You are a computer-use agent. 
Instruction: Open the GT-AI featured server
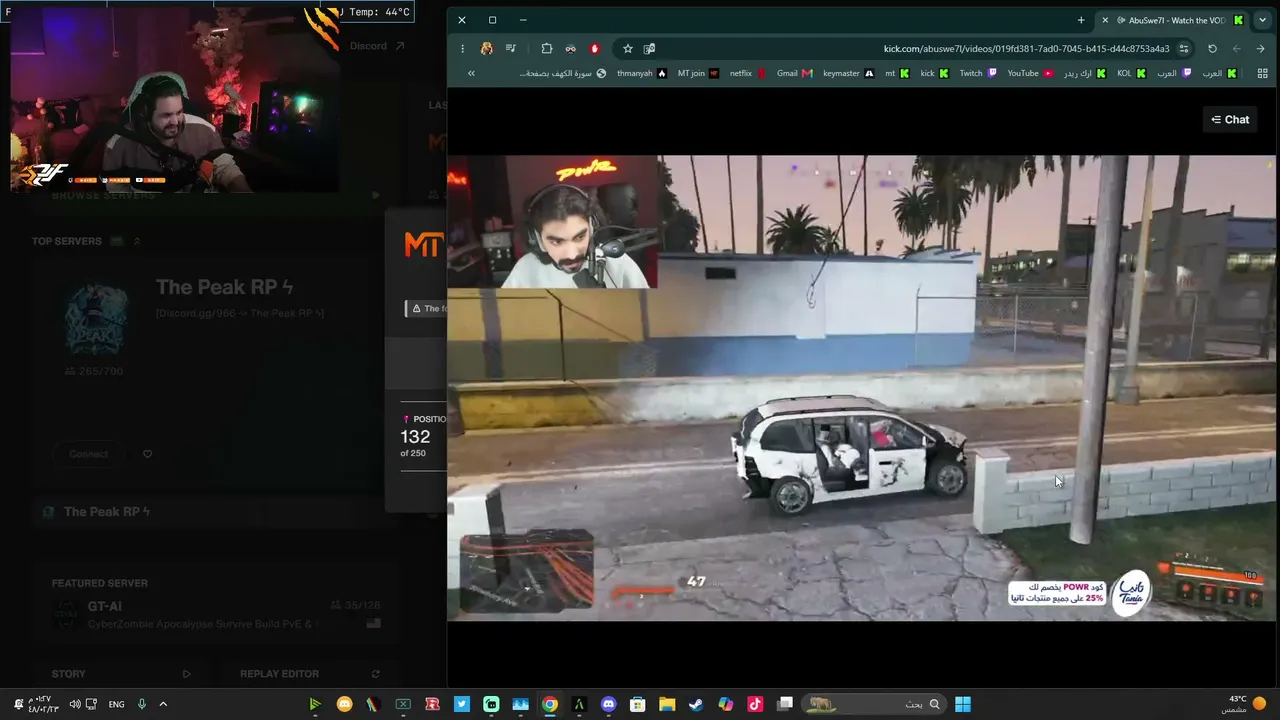pos(215,614)
